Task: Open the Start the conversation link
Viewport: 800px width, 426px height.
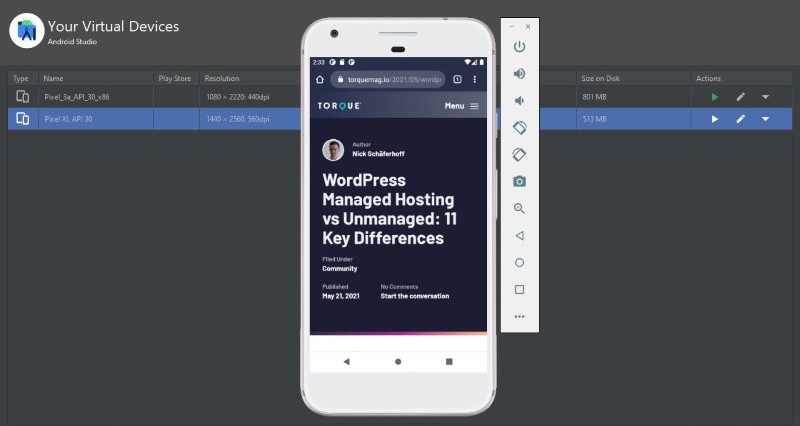Action: coord(414,296)
